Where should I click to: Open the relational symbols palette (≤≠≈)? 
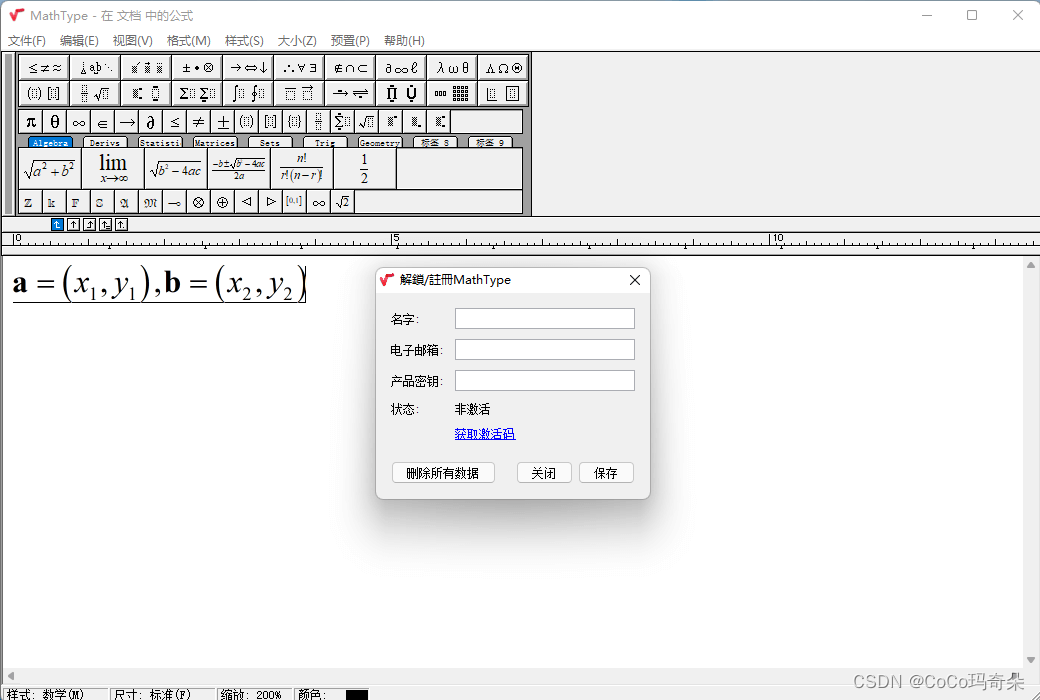(x=44, y=68)
